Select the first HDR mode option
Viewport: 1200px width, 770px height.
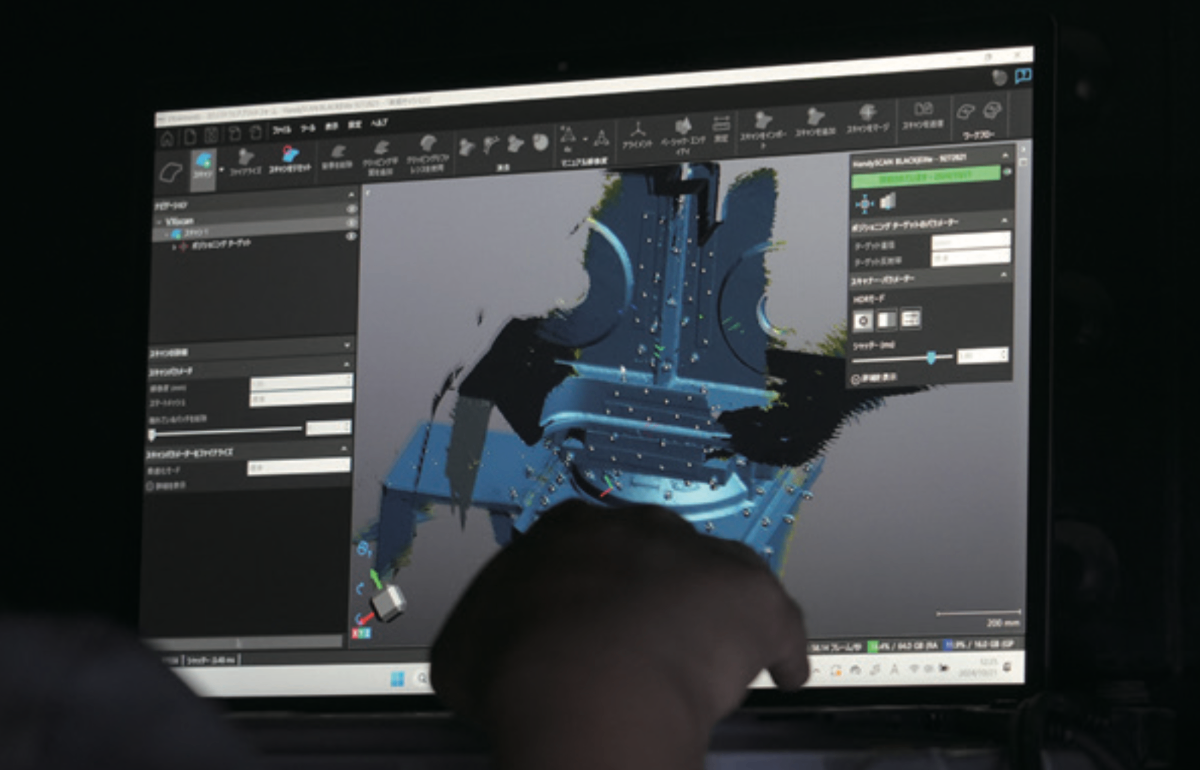863,319
